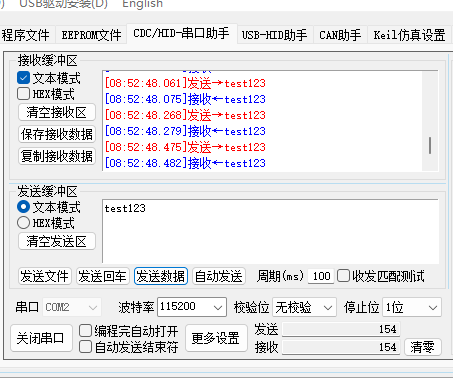453x382 pixels.
Task: Switch language via English menu
Action: coord(142,4)
